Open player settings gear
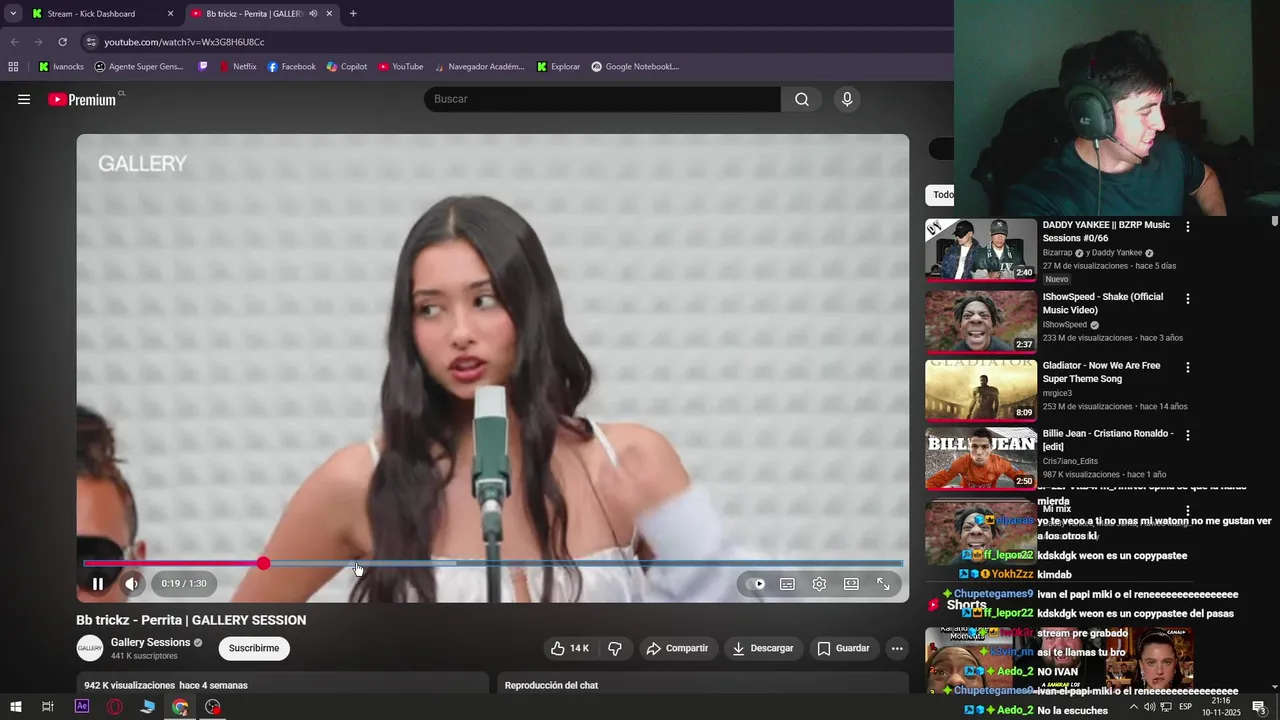This screenshot has width=1280, height=720. 819,584
